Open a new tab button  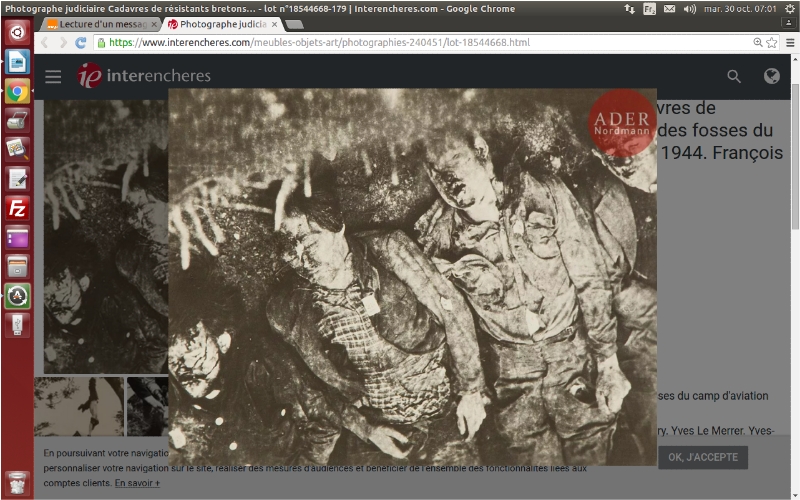pos(294,24)
